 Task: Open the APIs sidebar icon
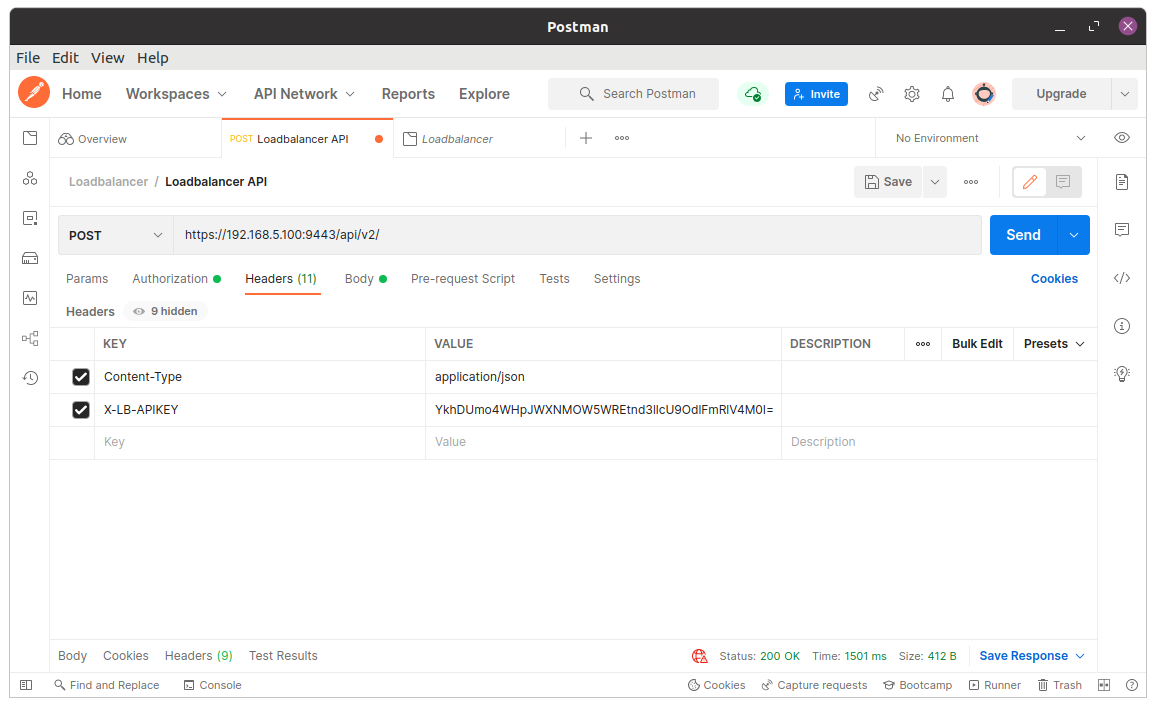point(30,178)
